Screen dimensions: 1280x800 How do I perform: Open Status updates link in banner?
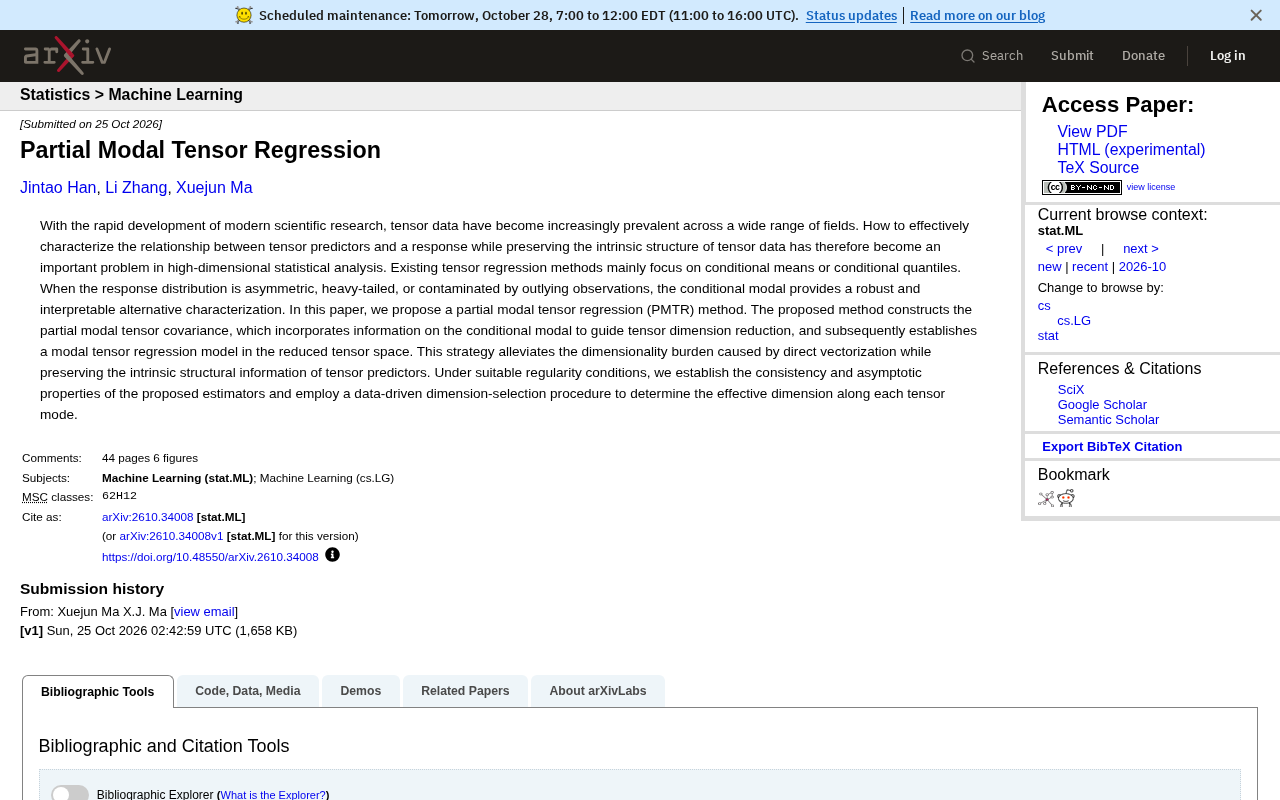851,15
